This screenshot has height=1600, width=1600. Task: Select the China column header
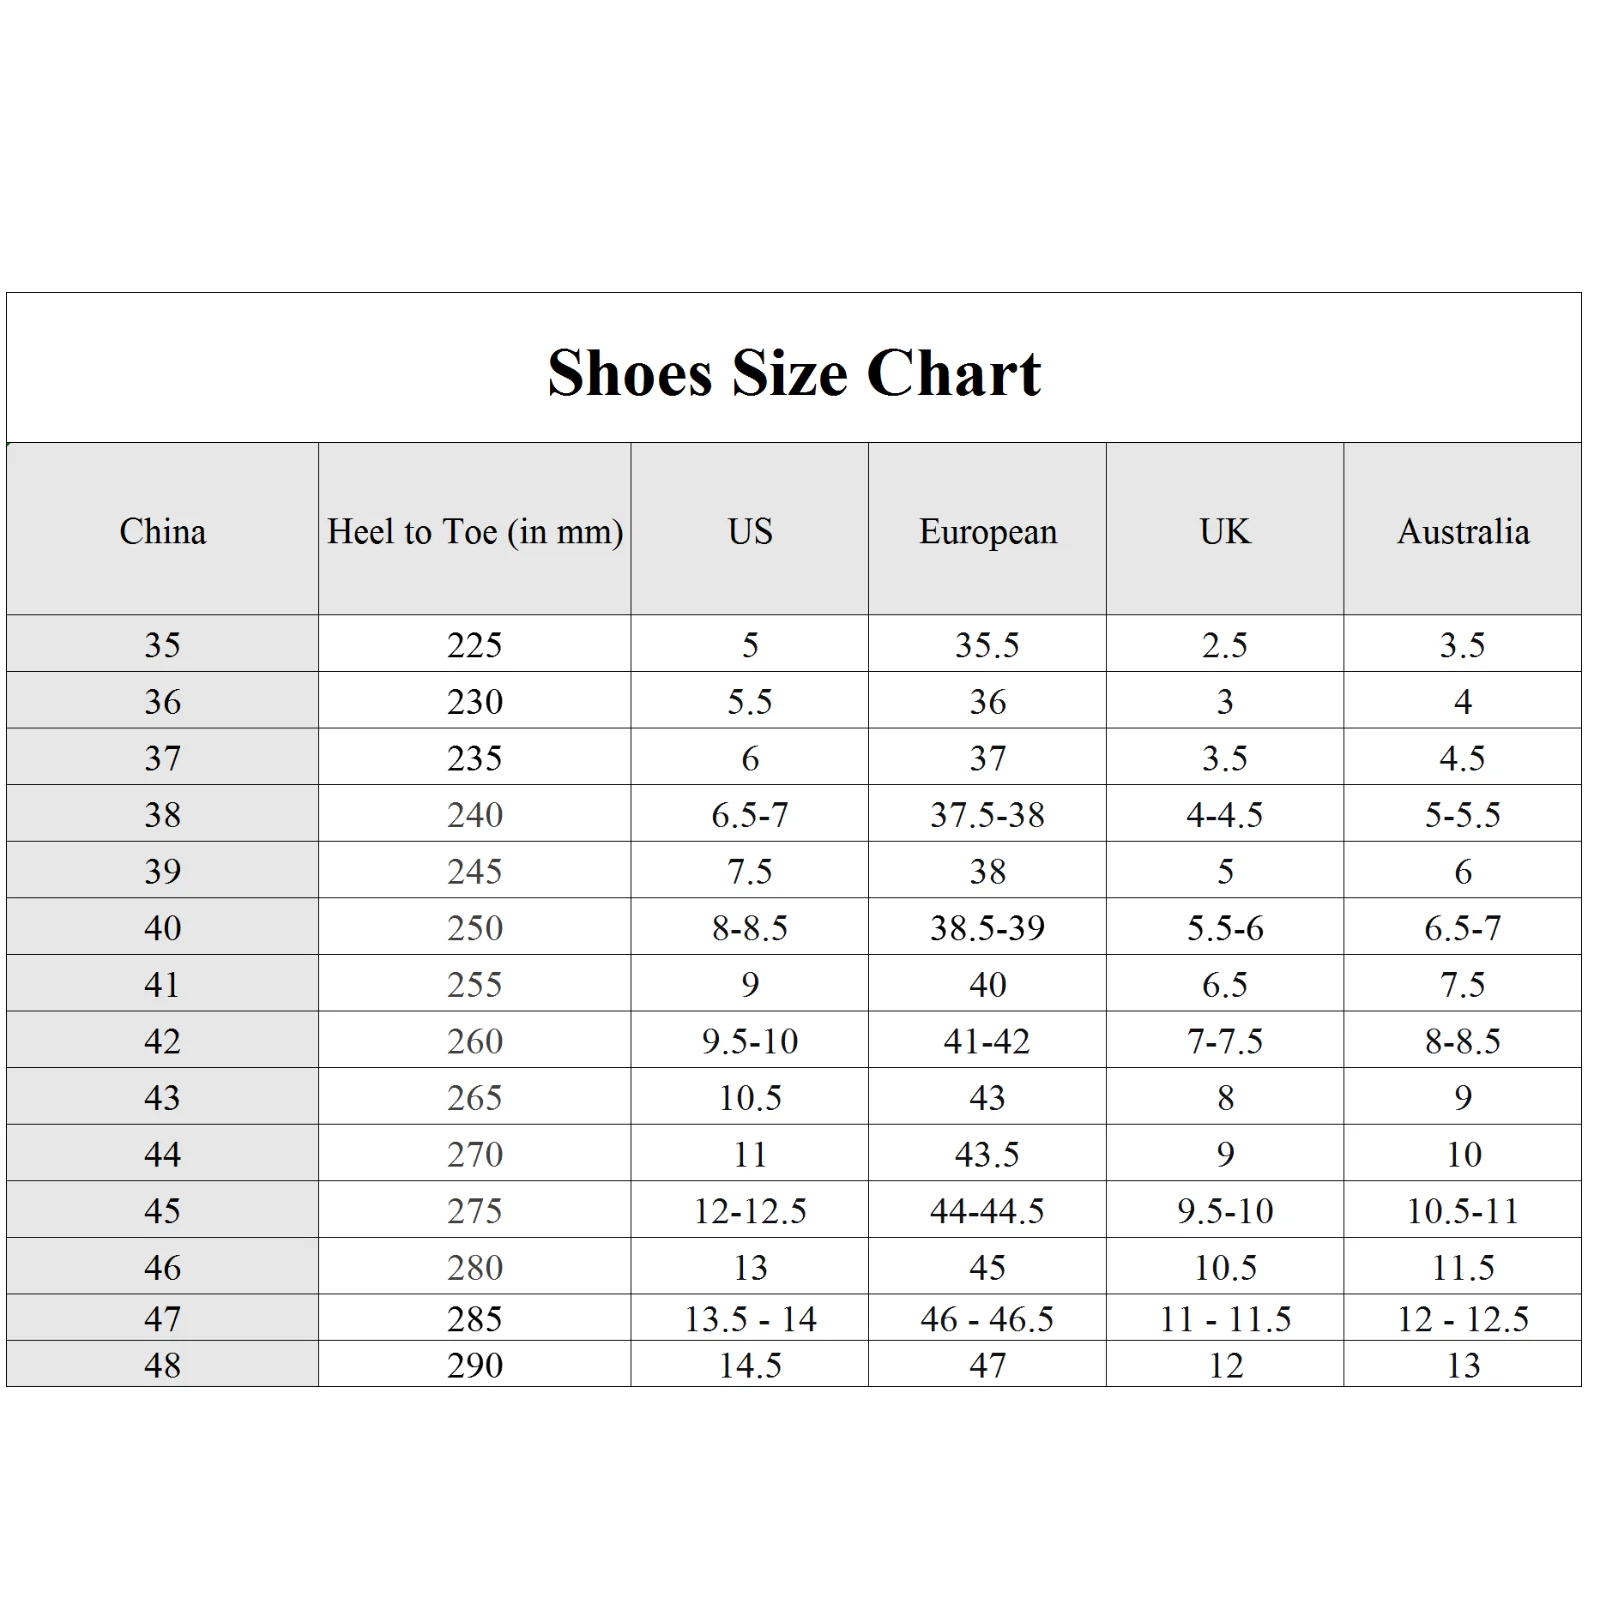click(x=163, y=531)
